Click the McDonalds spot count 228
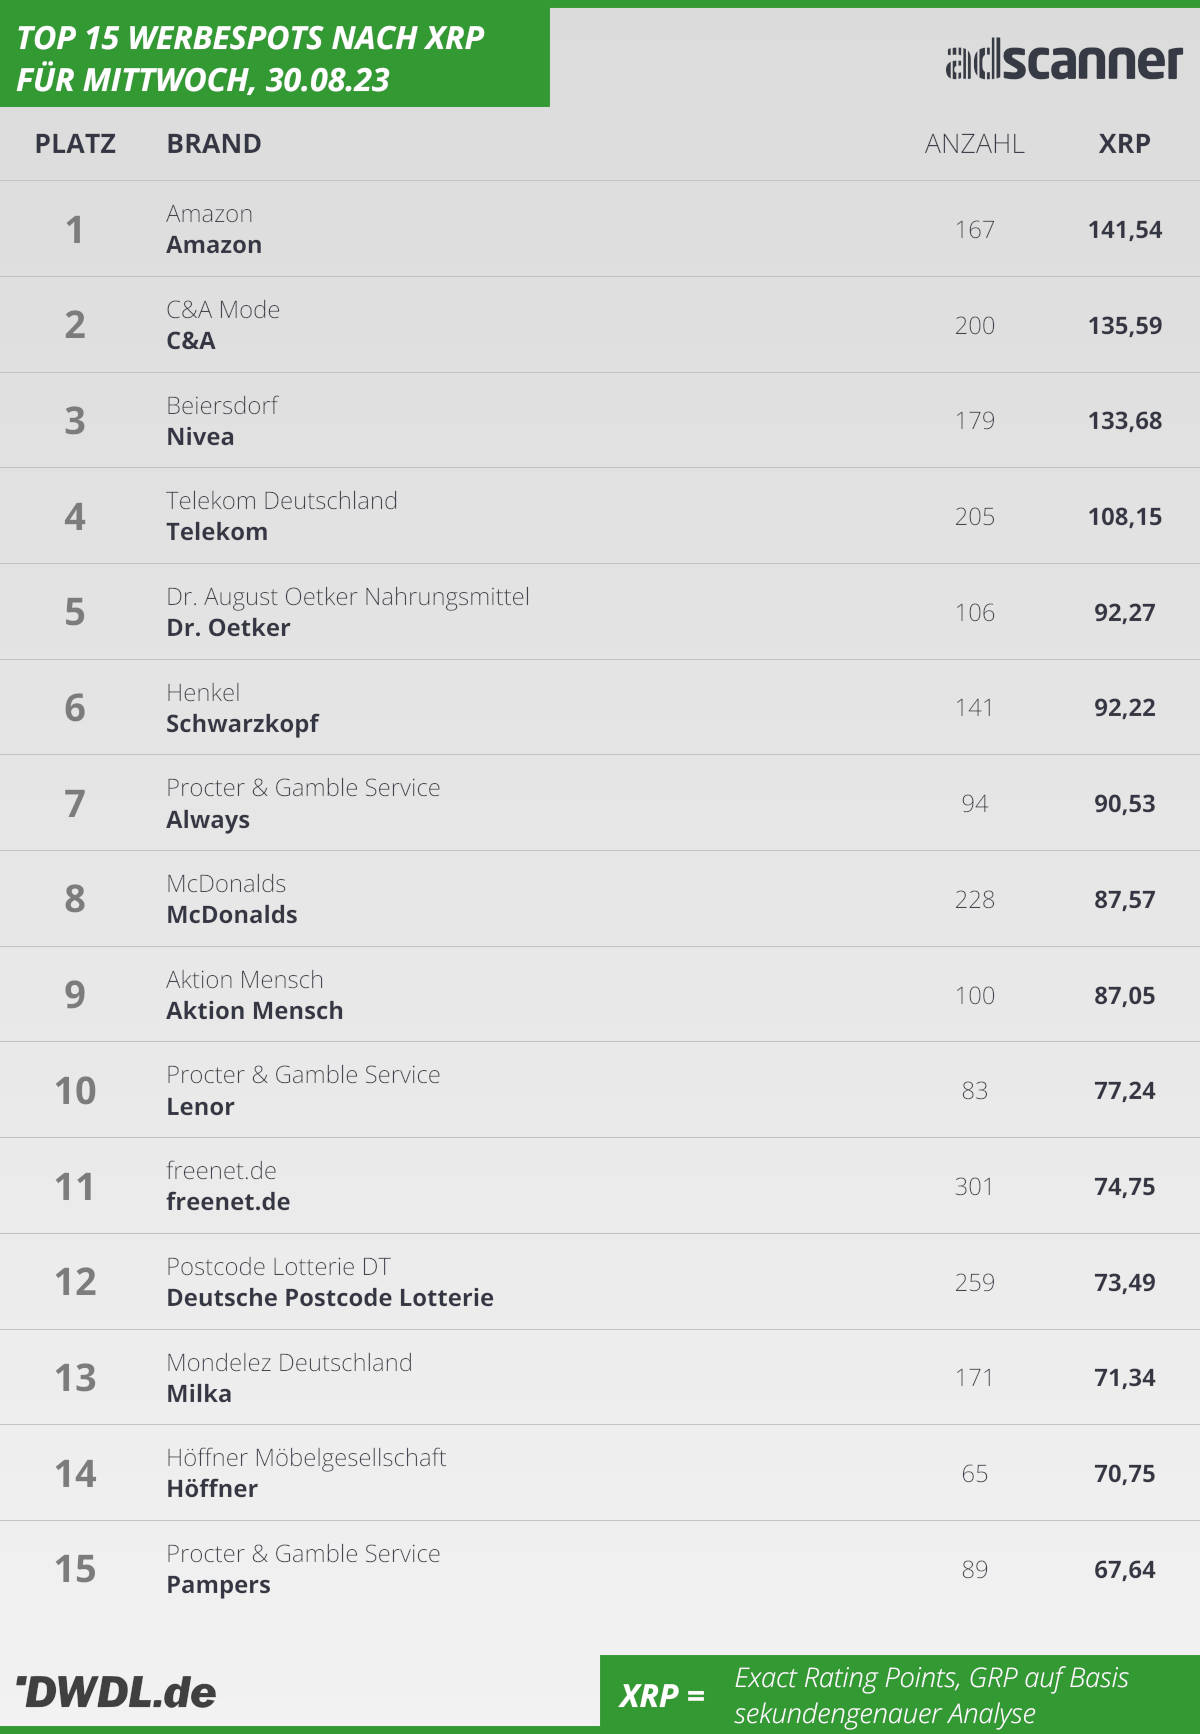Viewport: 1200px width, 1734px height. (975, 900)
